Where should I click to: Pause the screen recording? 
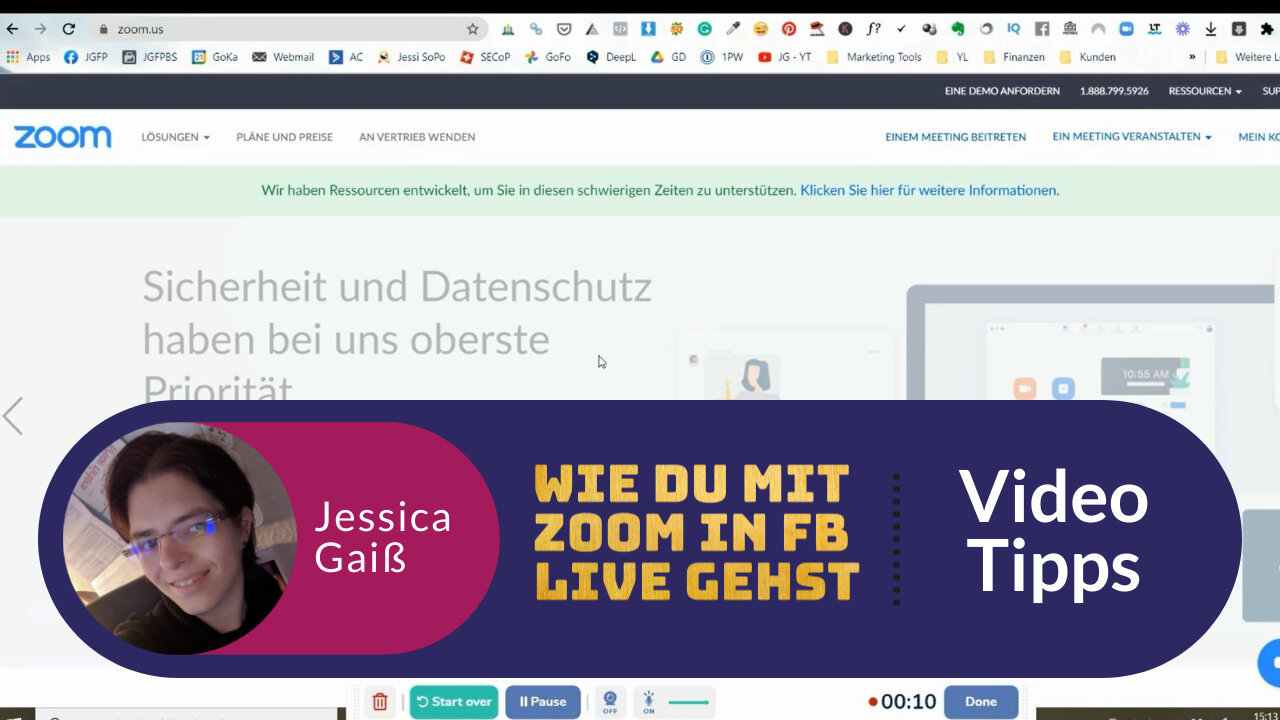pos(543,702)
